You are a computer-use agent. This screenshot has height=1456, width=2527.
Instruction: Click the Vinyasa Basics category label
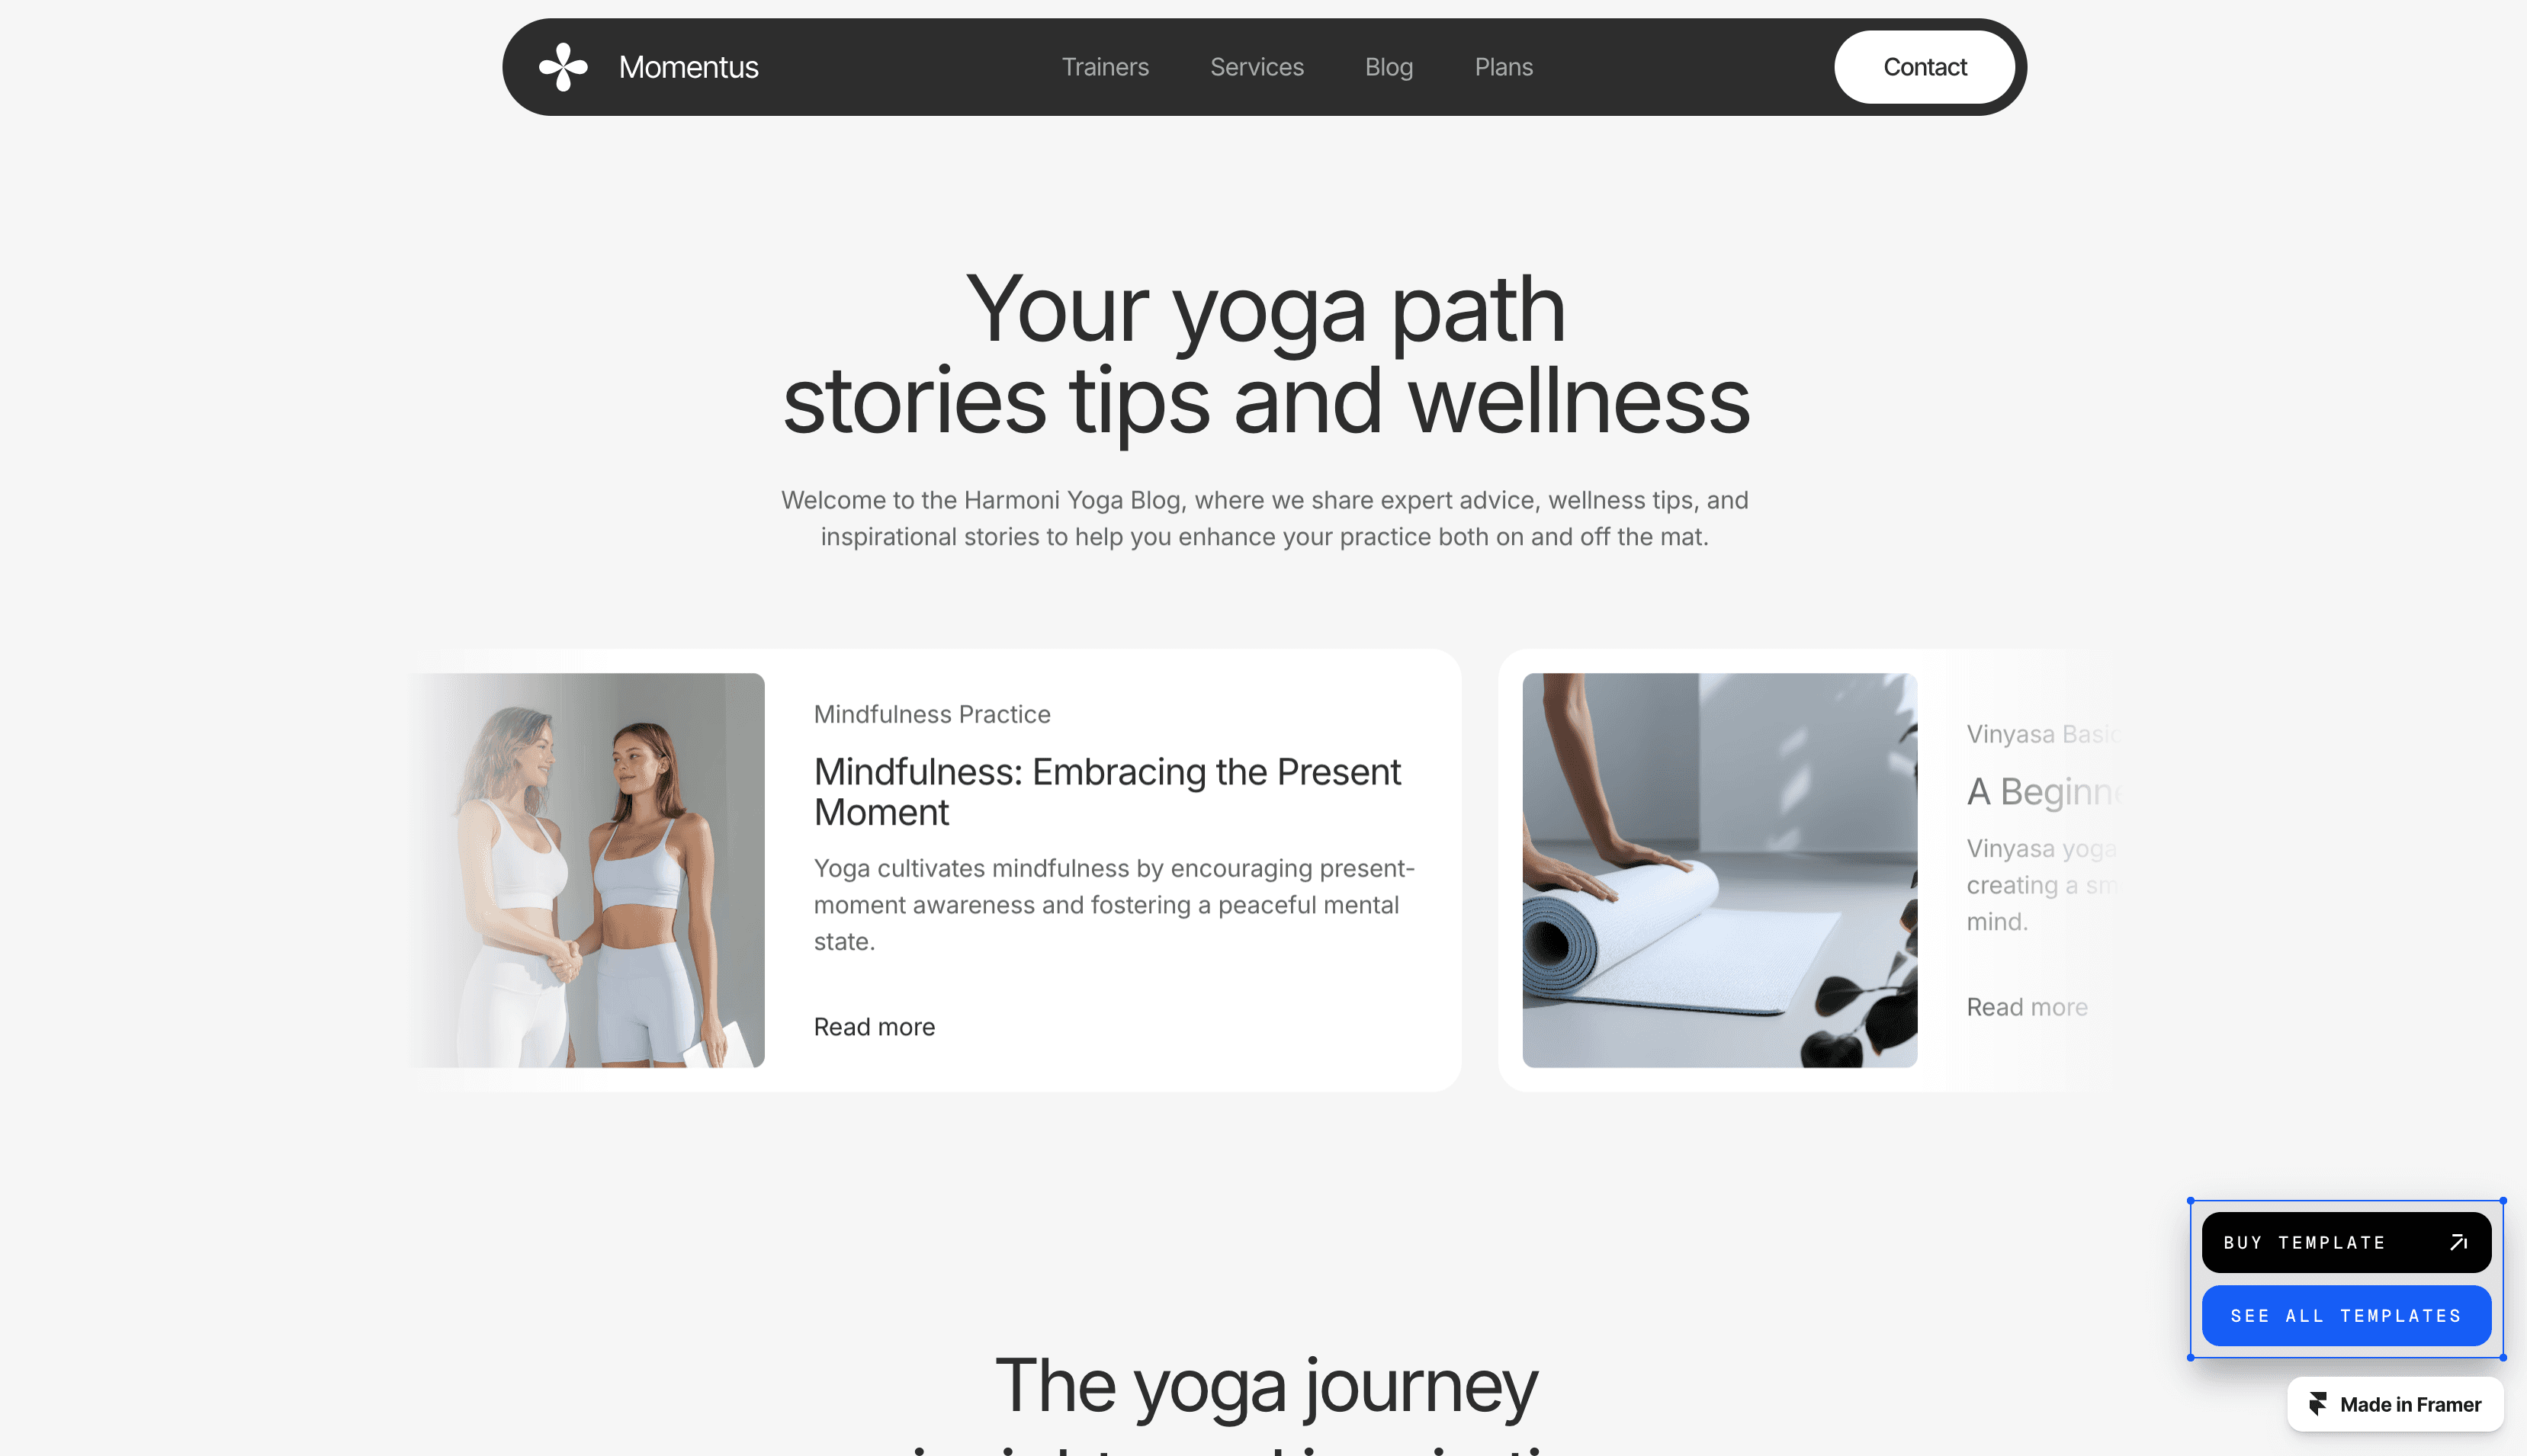(x=2043, y=734)
